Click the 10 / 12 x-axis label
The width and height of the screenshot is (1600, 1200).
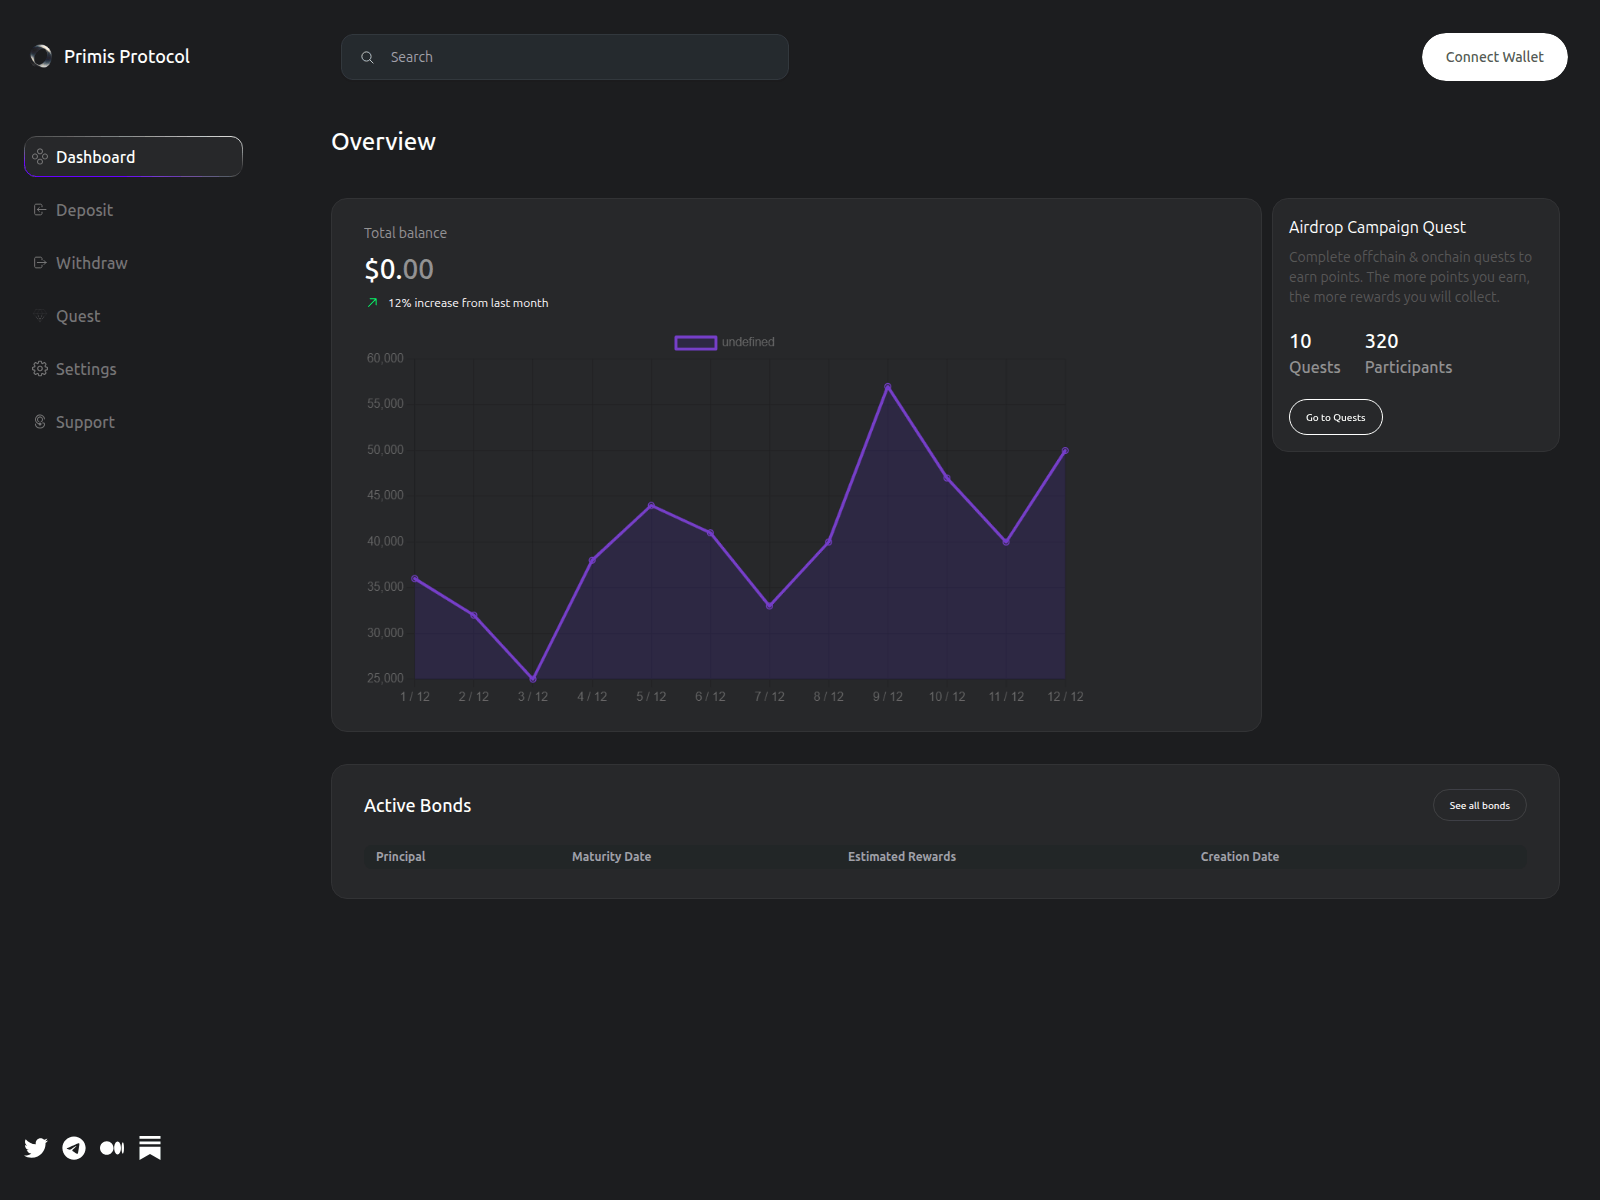(x=947, y=697)
